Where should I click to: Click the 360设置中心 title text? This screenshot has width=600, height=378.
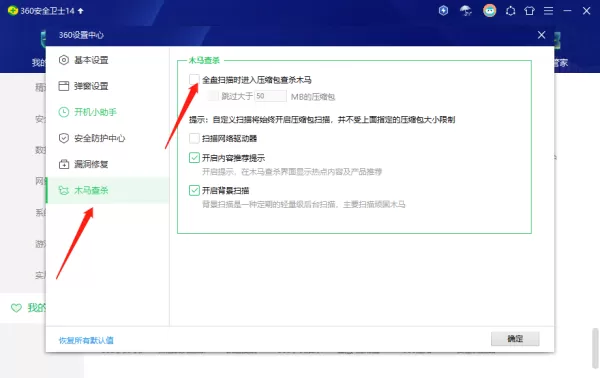(81, 35)
